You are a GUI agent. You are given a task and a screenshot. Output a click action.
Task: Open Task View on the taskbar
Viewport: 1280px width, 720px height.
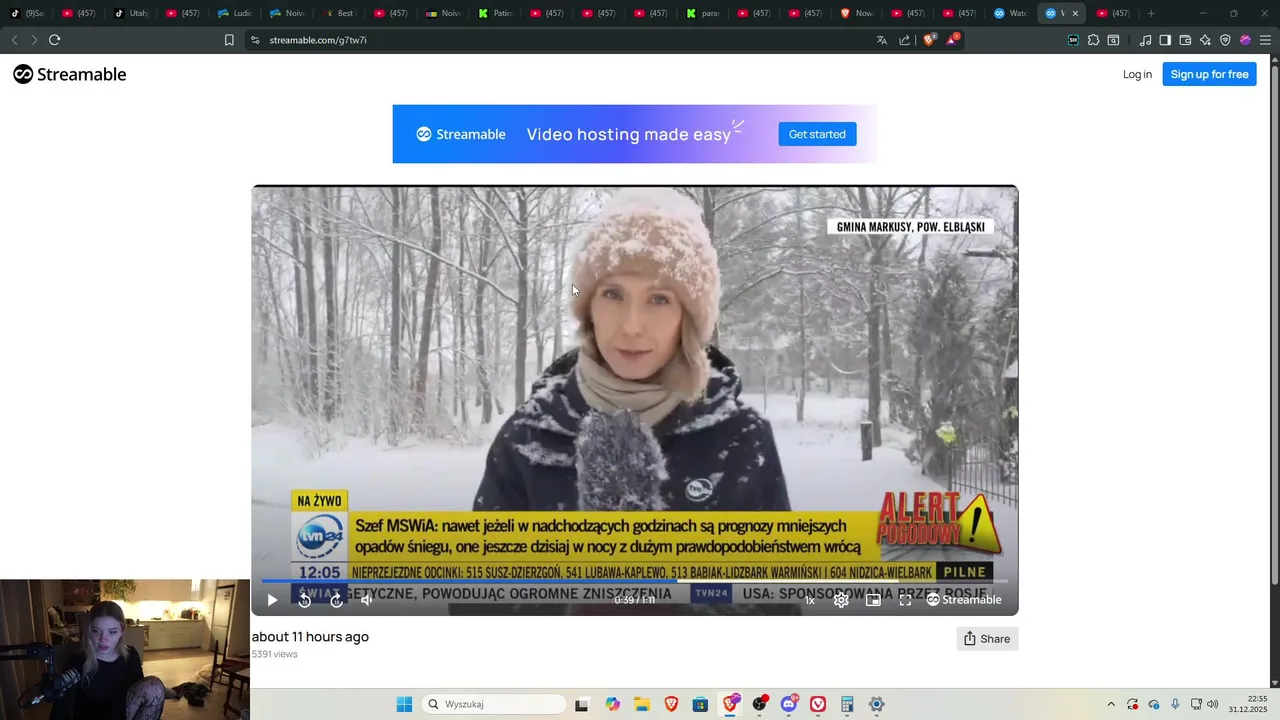582,704
